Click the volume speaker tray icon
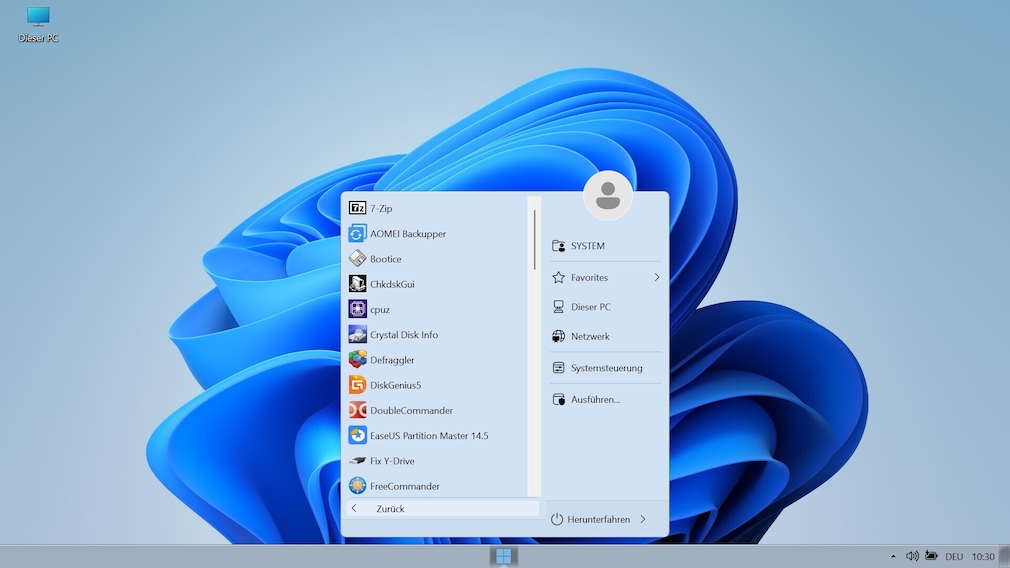The image size is (1010, 568). point(911,556)
